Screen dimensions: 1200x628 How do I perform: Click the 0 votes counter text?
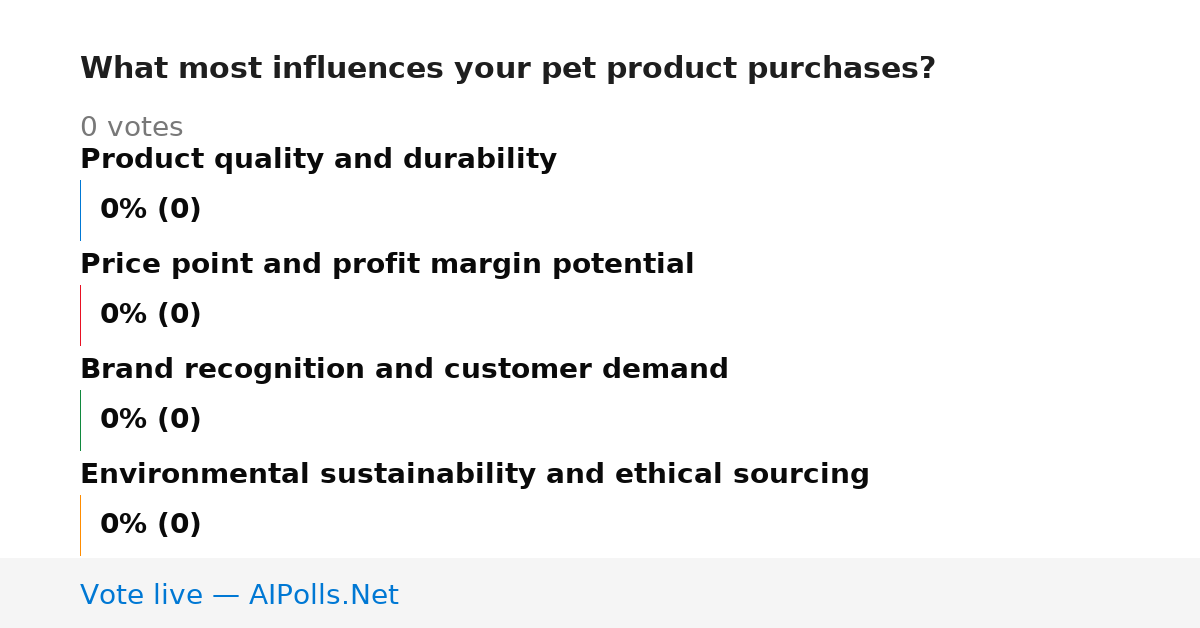pos(131,128)
